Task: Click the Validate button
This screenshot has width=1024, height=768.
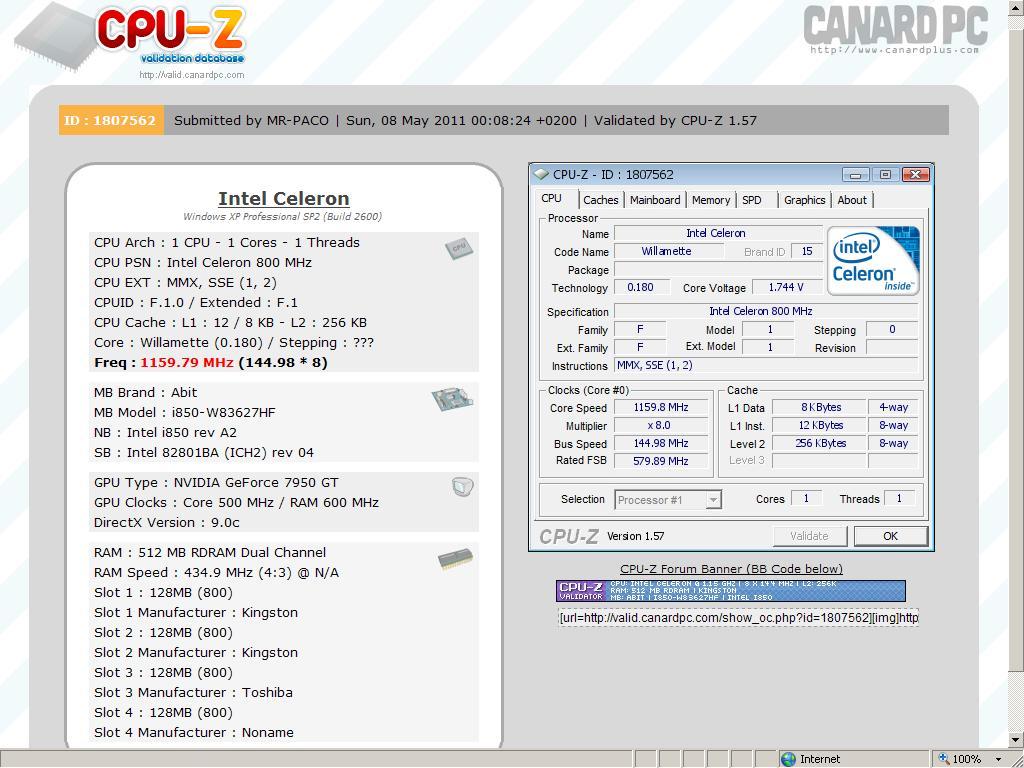Action: 810,536
